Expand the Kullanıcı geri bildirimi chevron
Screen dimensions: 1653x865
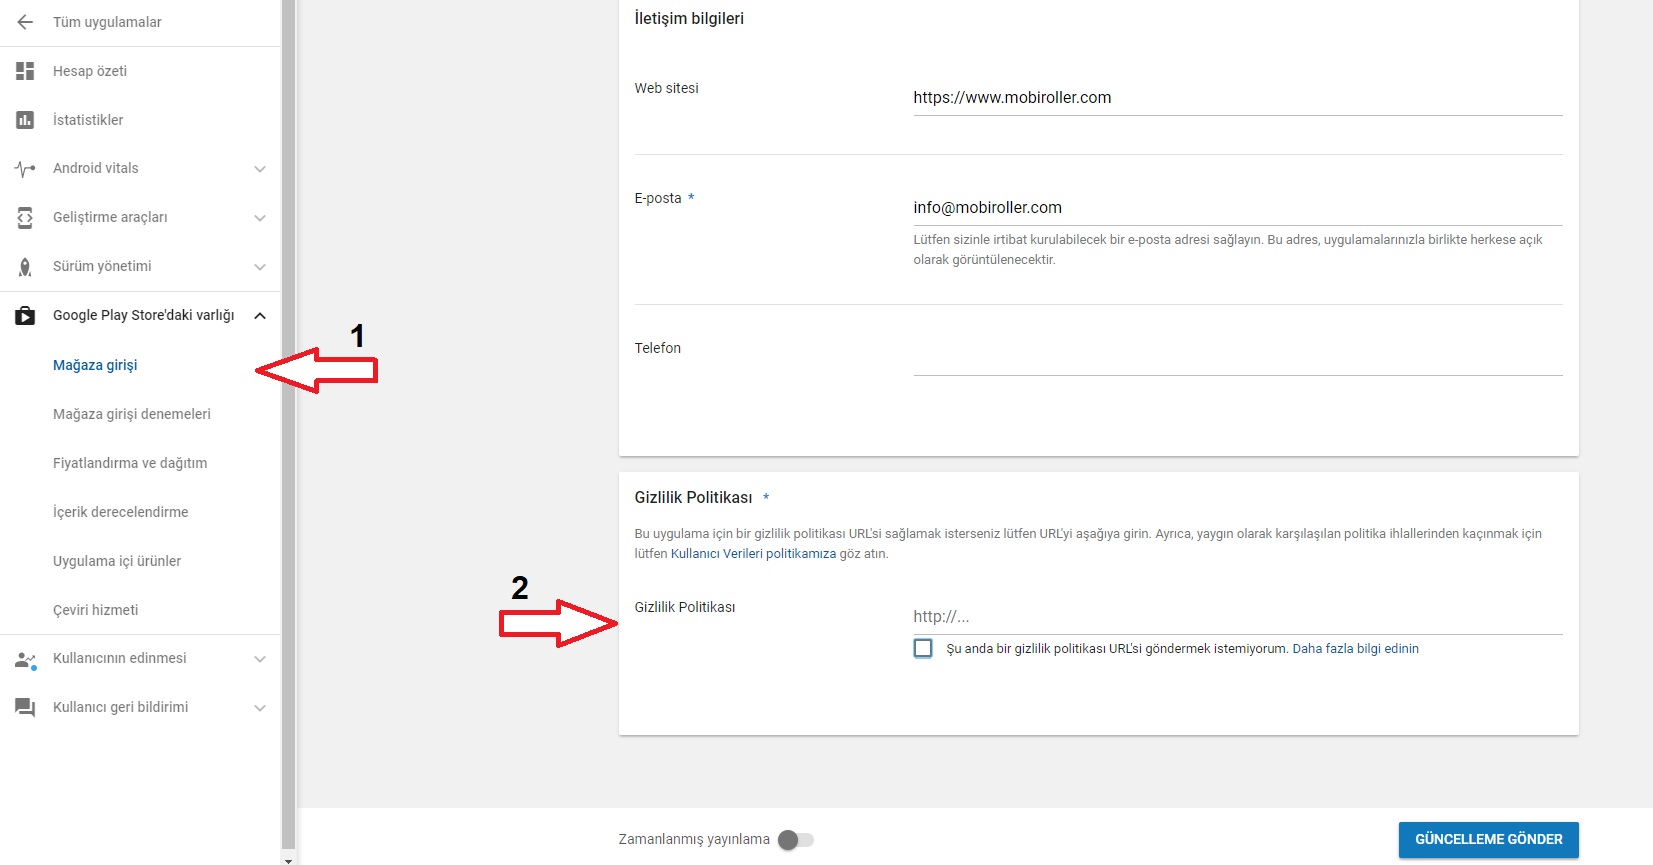pos(260,708)
